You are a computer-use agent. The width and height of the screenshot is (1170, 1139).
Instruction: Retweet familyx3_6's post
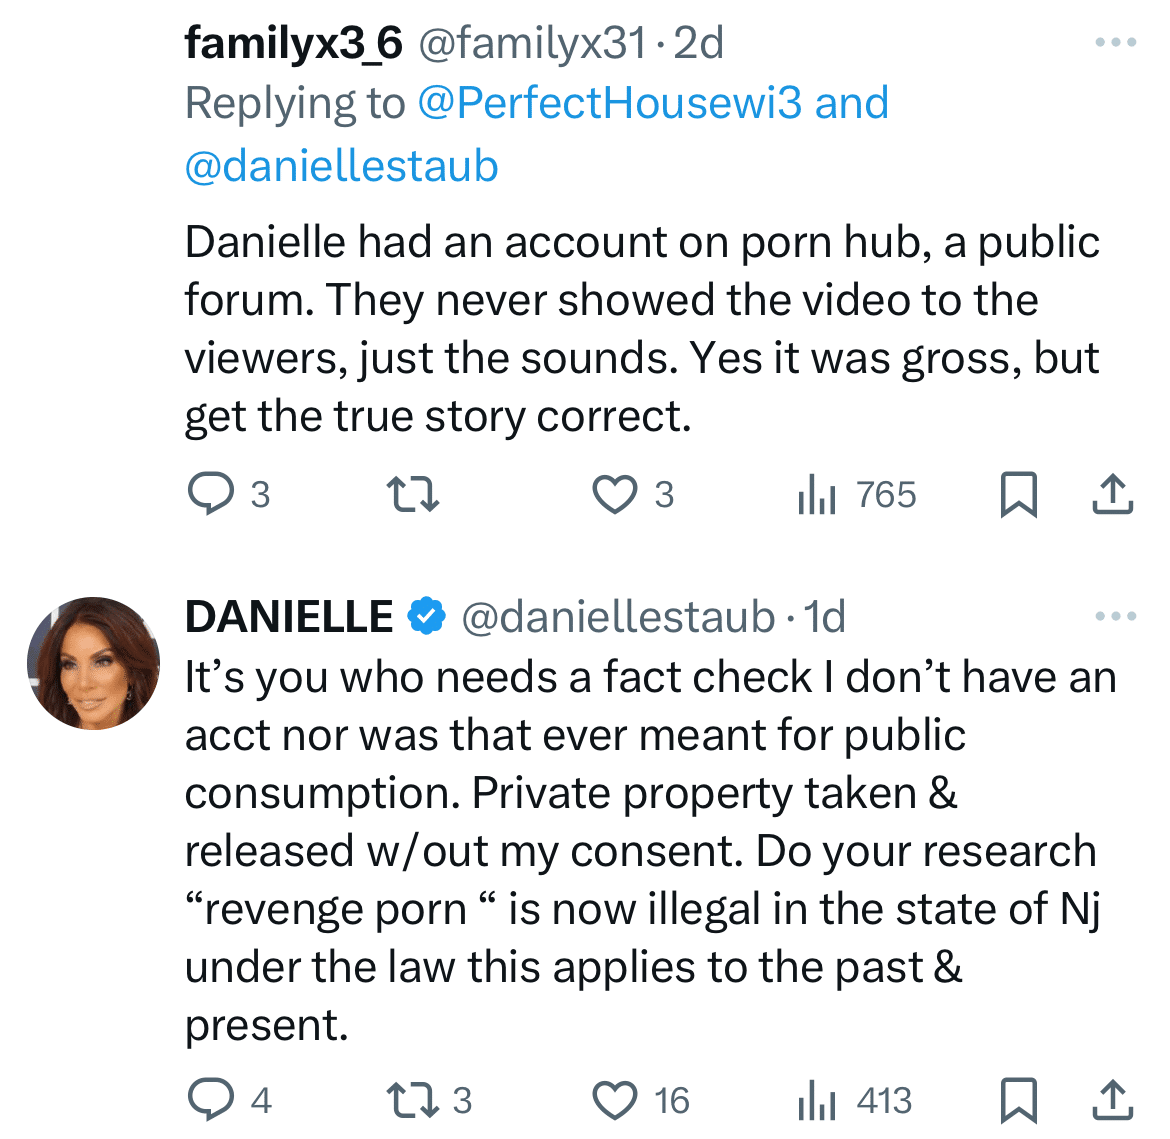pyautogui.click(x=410, y=493)
